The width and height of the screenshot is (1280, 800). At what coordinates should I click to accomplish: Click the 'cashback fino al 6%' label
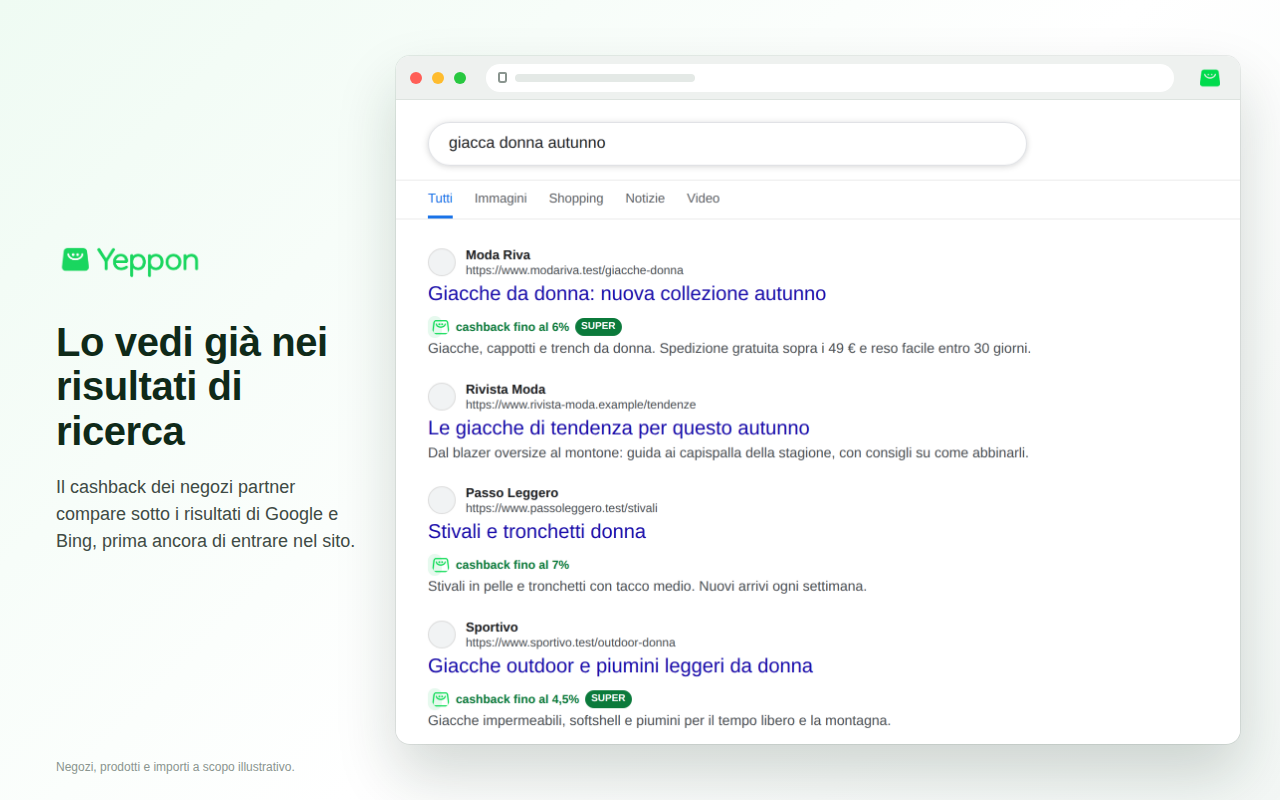(x=512, y=327)
